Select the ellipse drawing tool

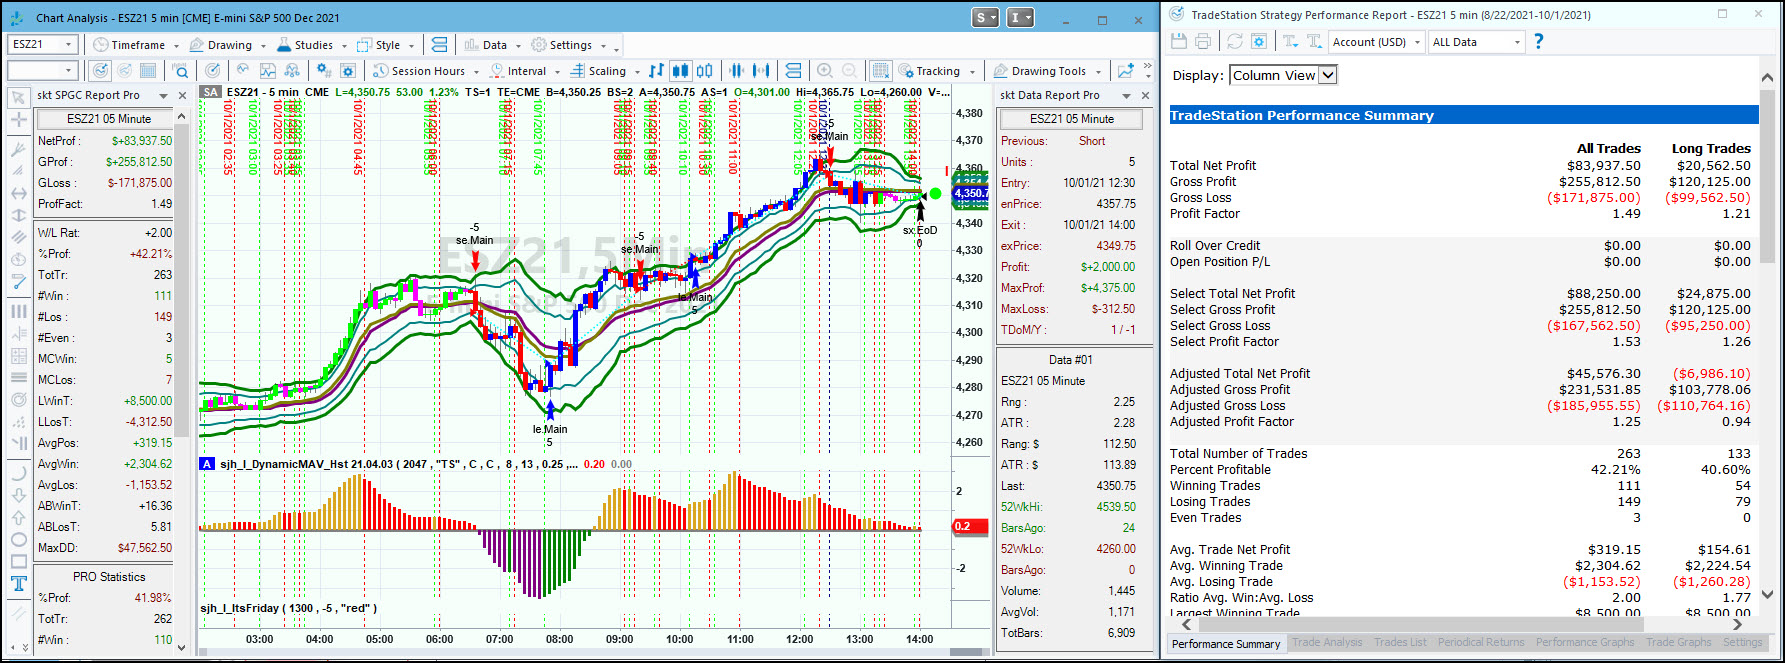pyautogui.click(x=18, y=540)
